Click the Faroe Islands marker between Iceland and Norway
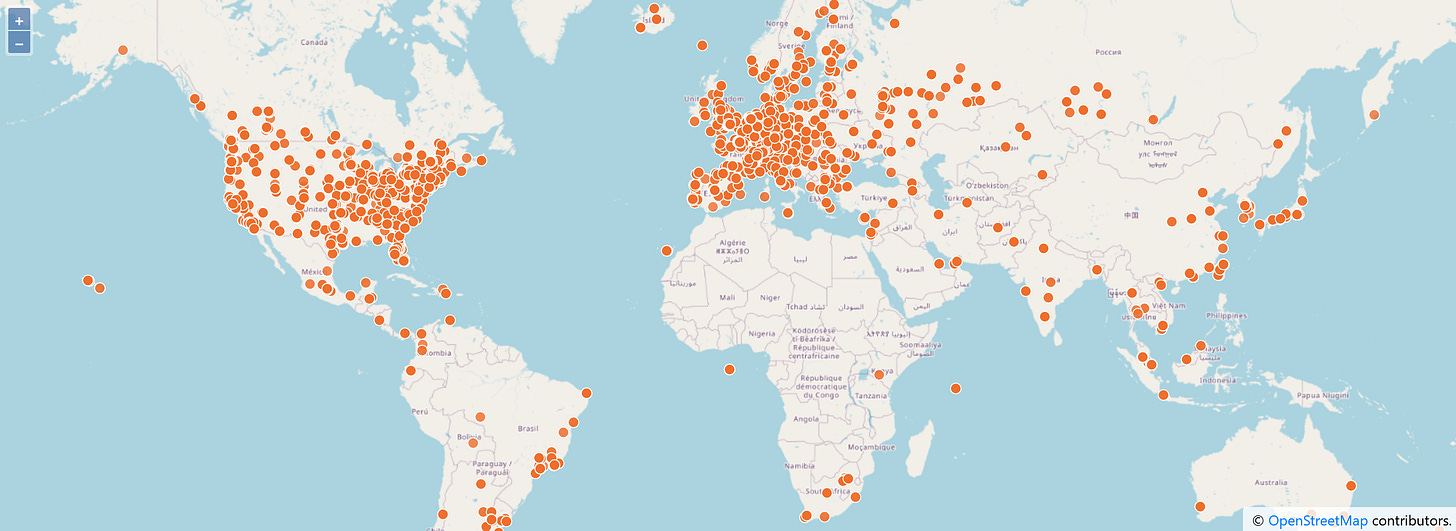This screenshot has width=1456, height=531. click(x=702, y=45)
